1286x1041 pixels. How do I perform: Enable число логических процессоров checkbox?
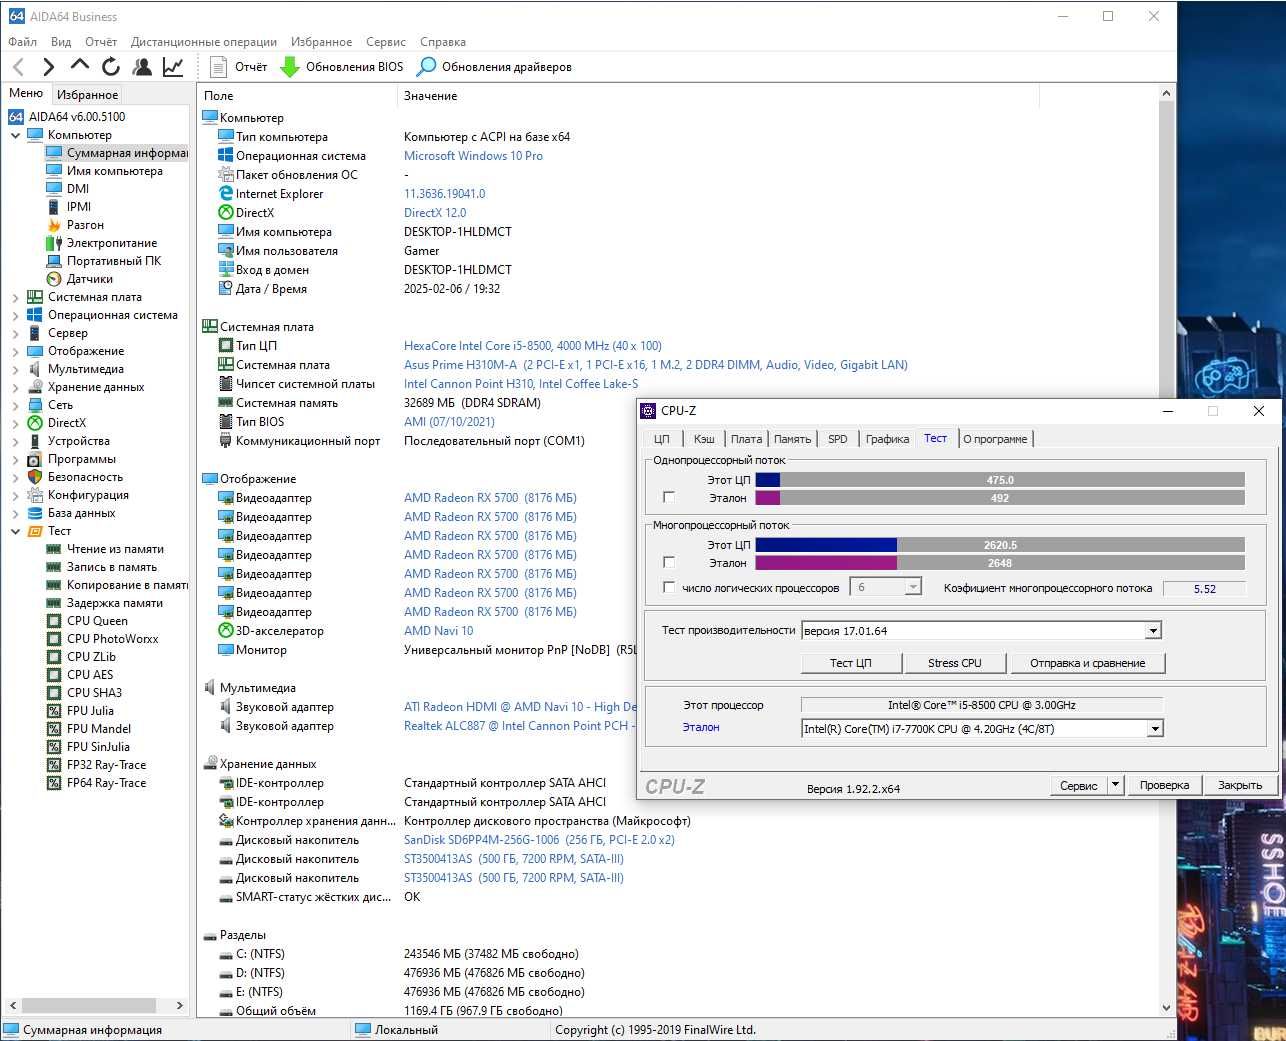tap(669, 587)
